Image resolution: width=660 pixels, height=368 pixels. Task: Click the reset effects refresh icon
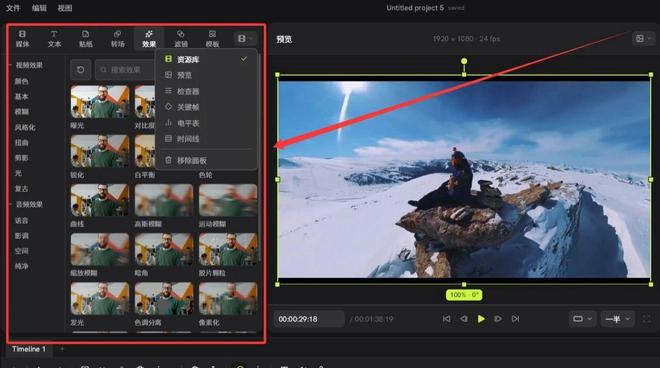[x=80, y=70]
